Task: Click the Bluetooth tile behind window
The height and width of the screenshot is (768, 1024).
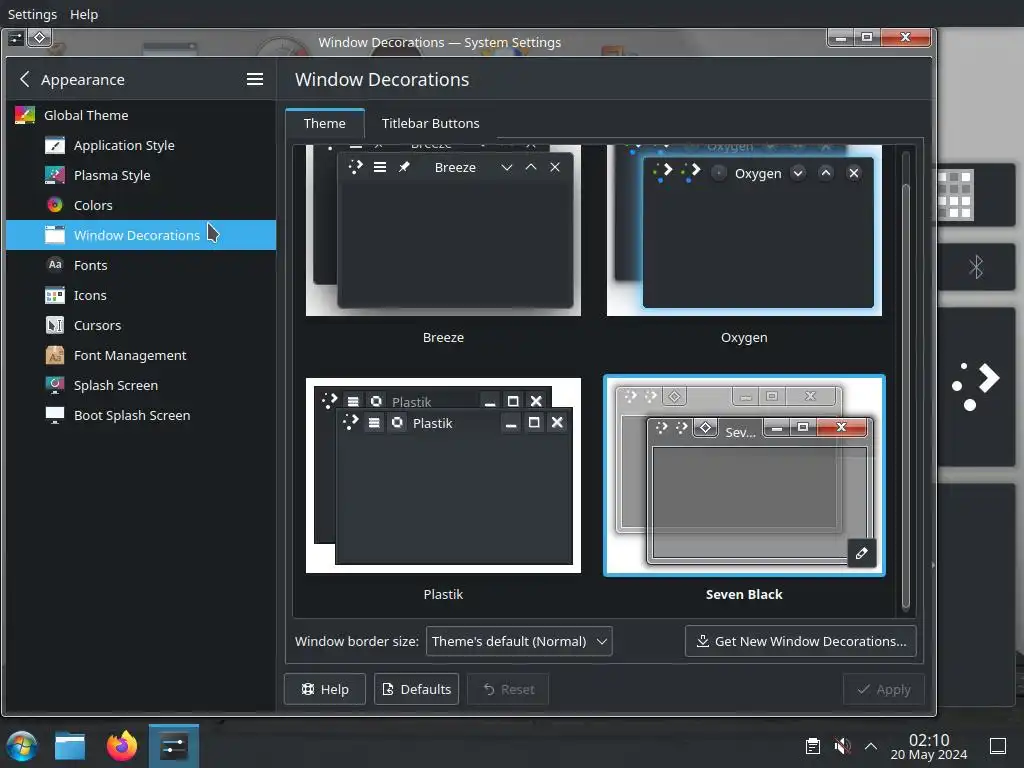Action: tap(976, 266)
